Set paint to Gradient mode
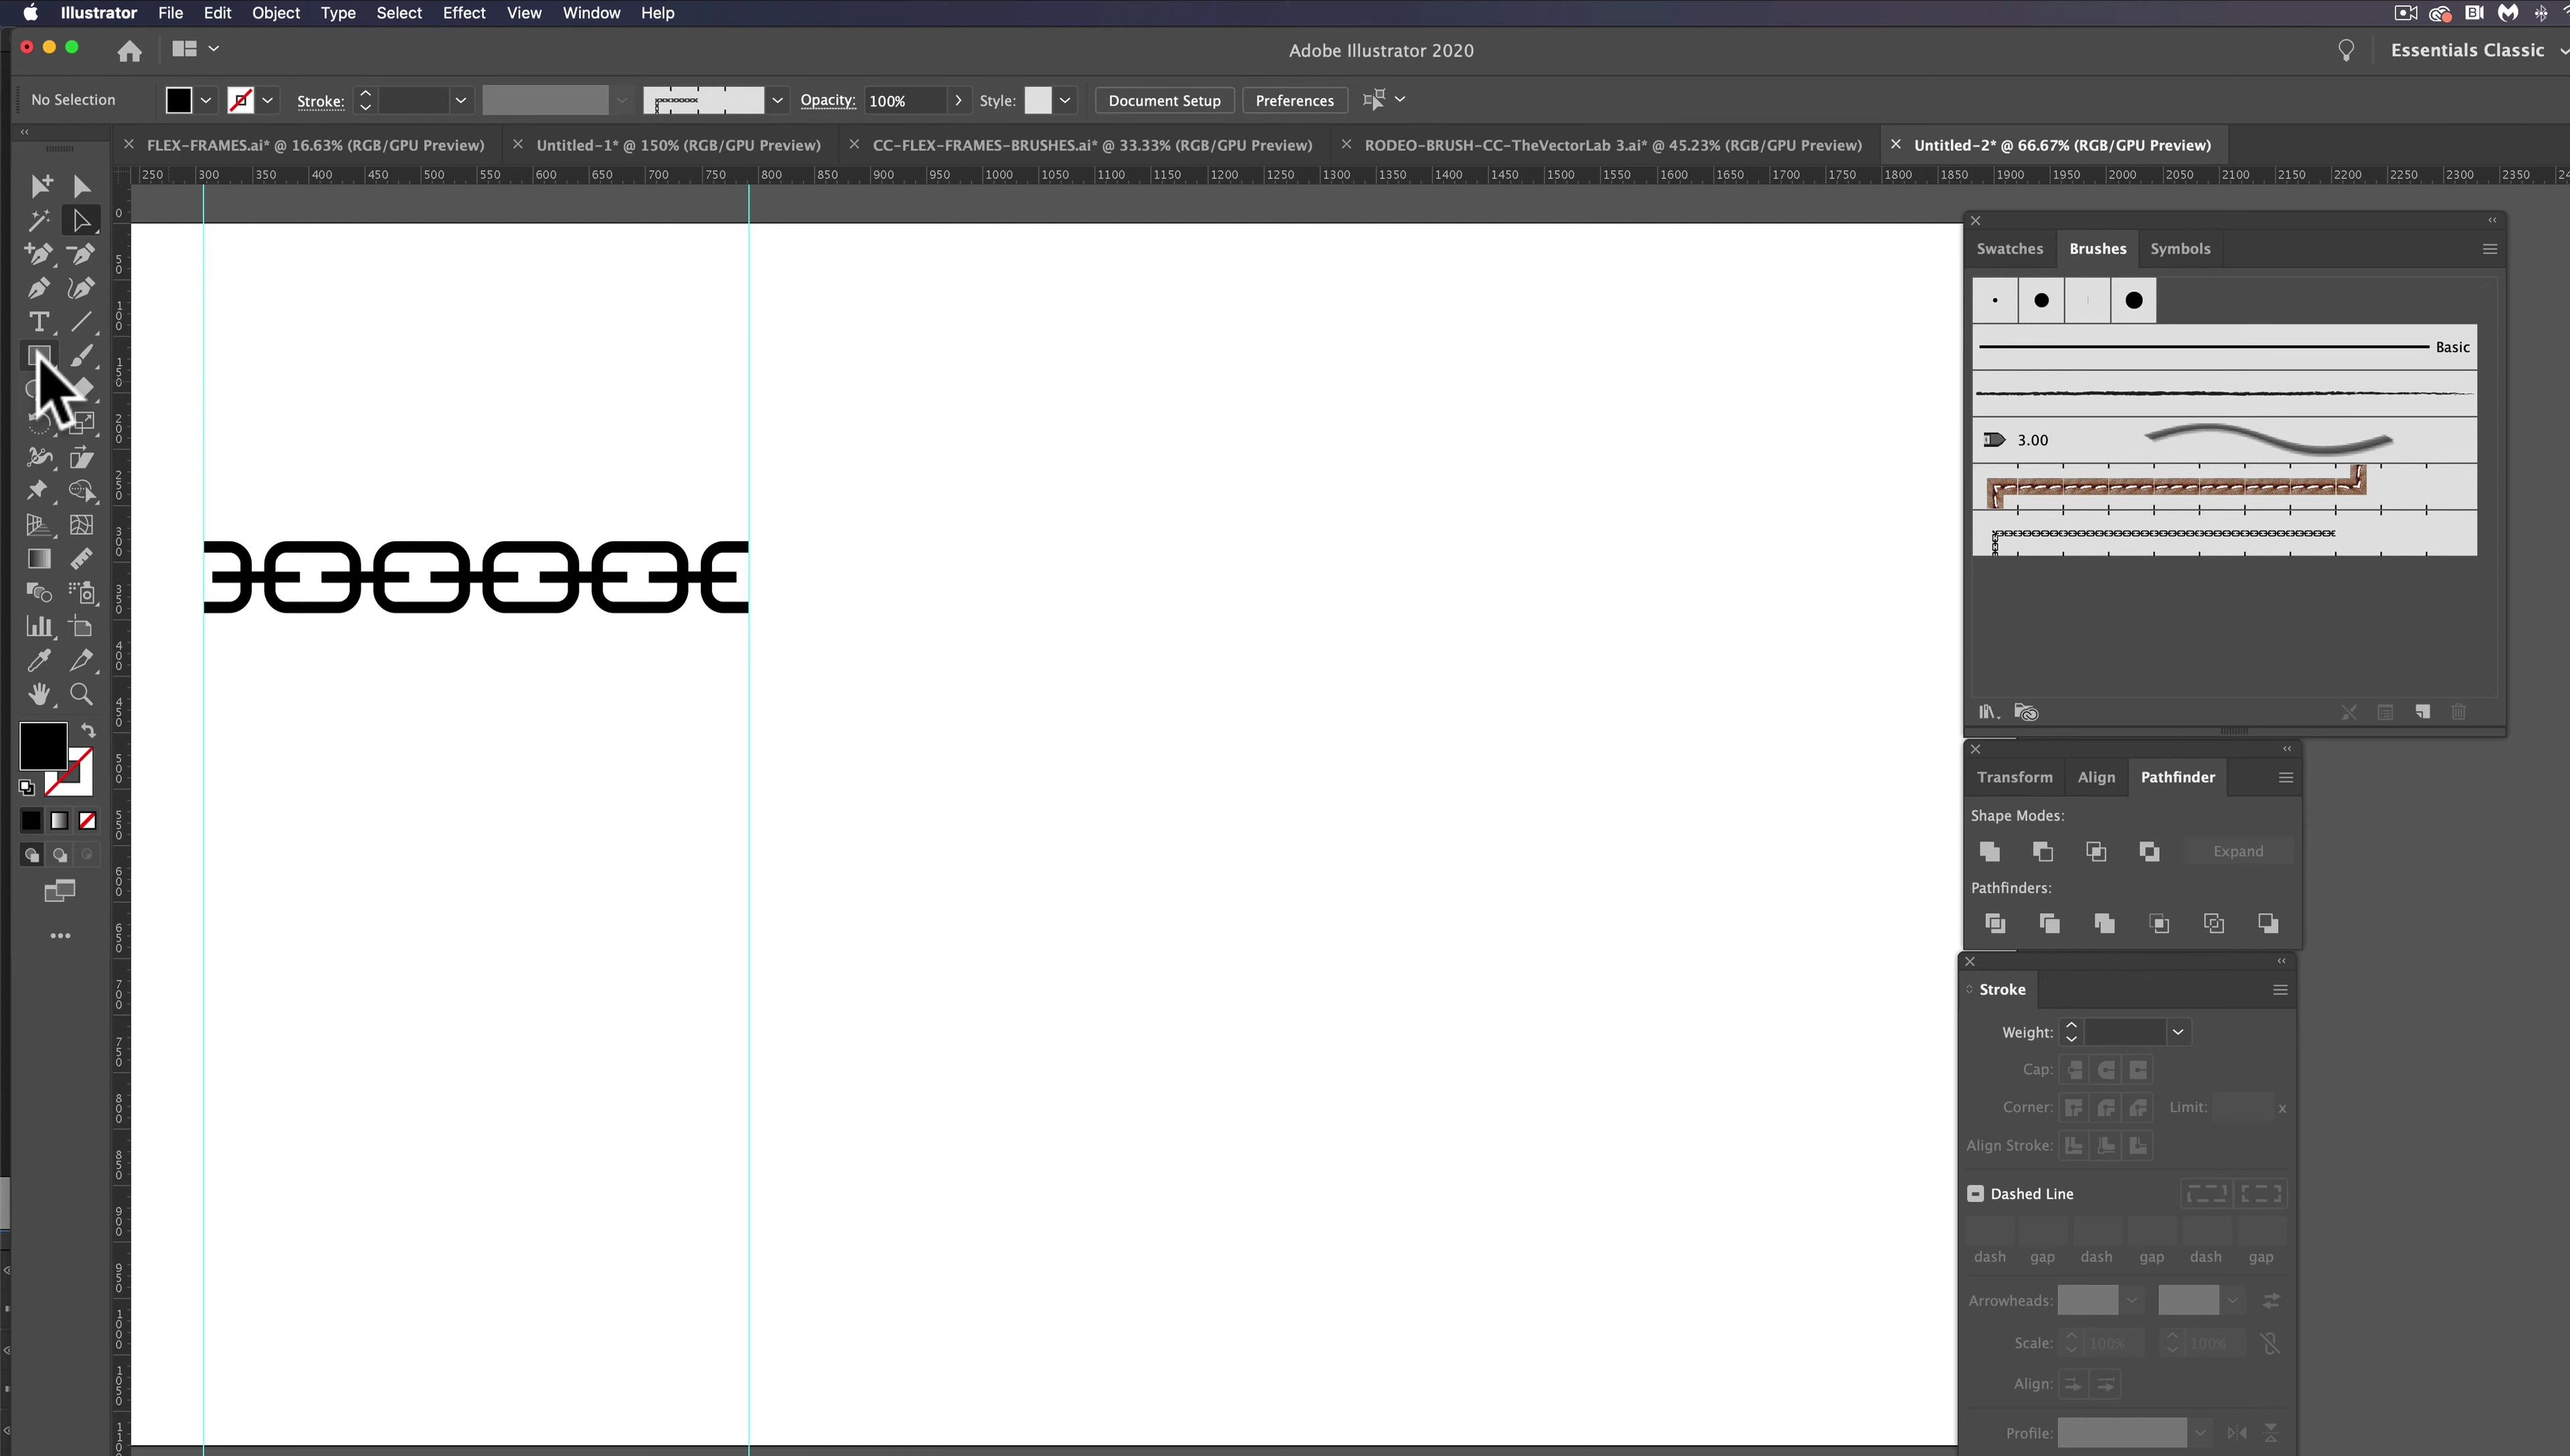The height and width of the screenshot is (1456, 2570). (60, 821)
